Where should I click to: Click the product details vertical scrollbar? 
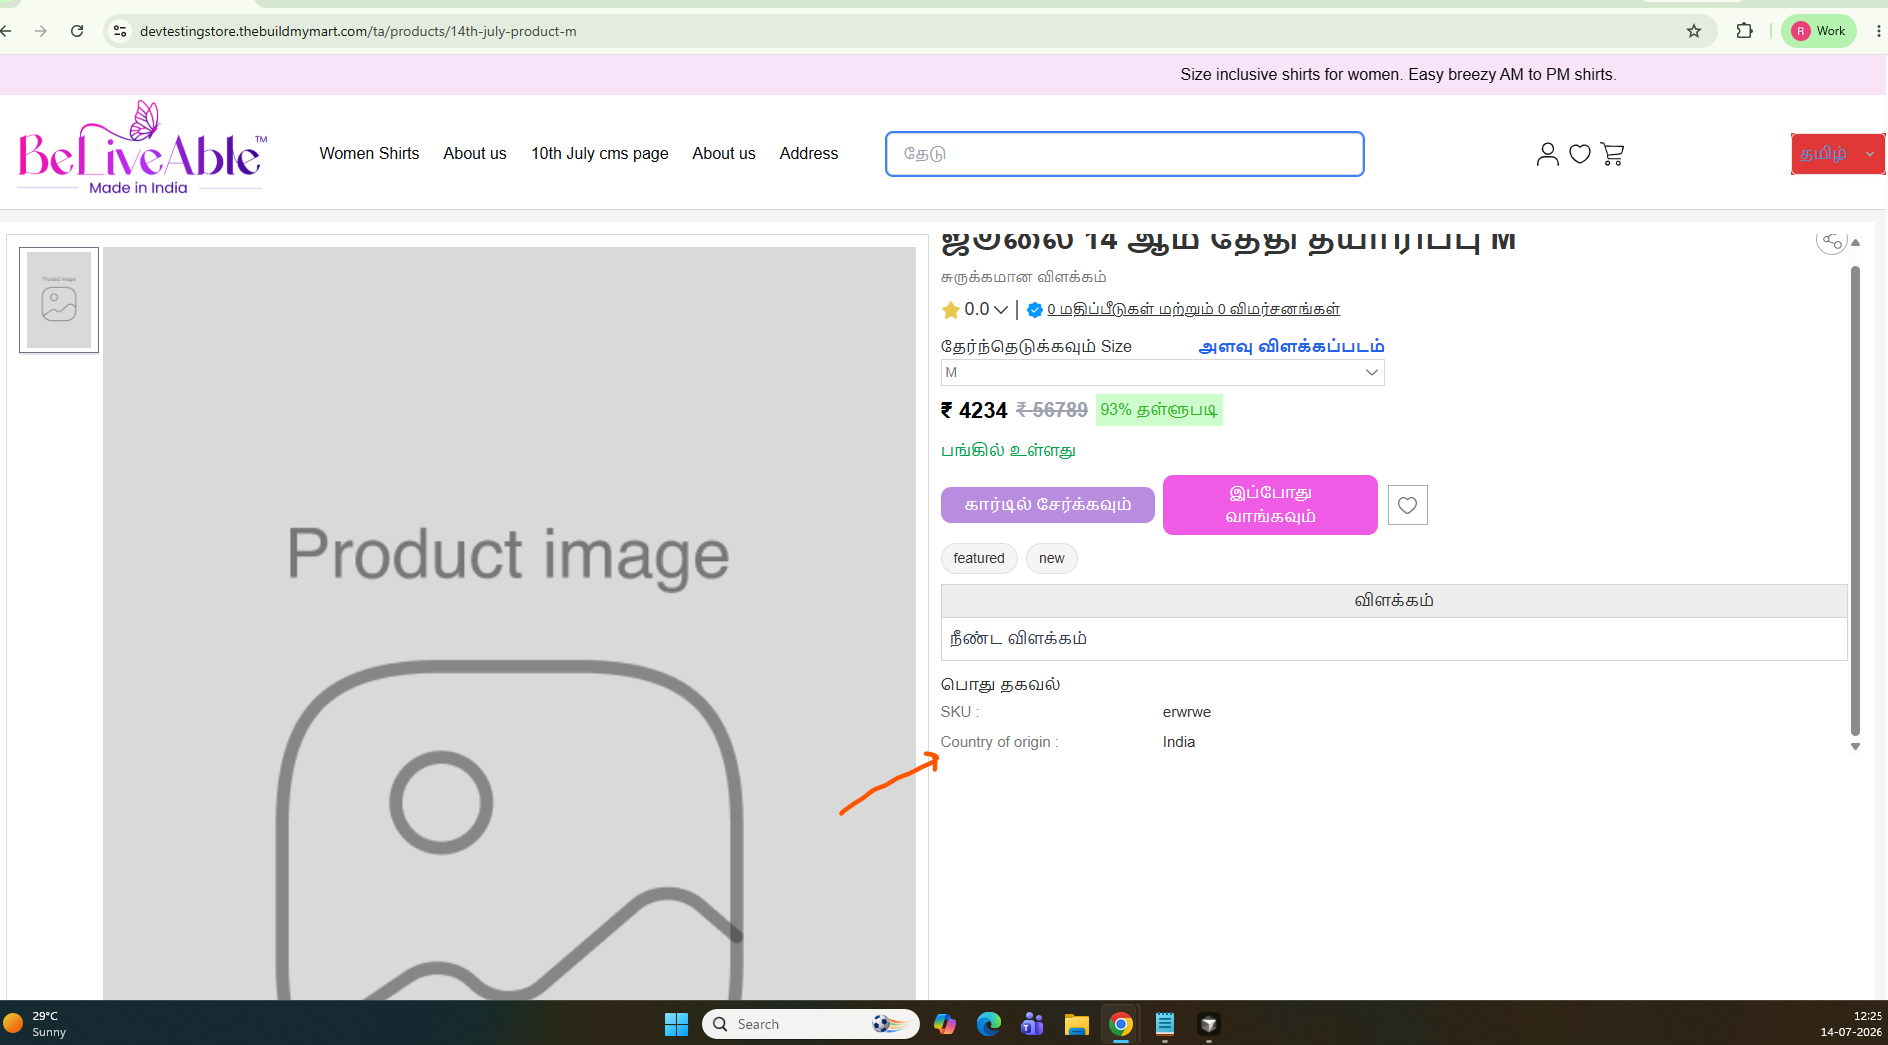(1855, 500)
